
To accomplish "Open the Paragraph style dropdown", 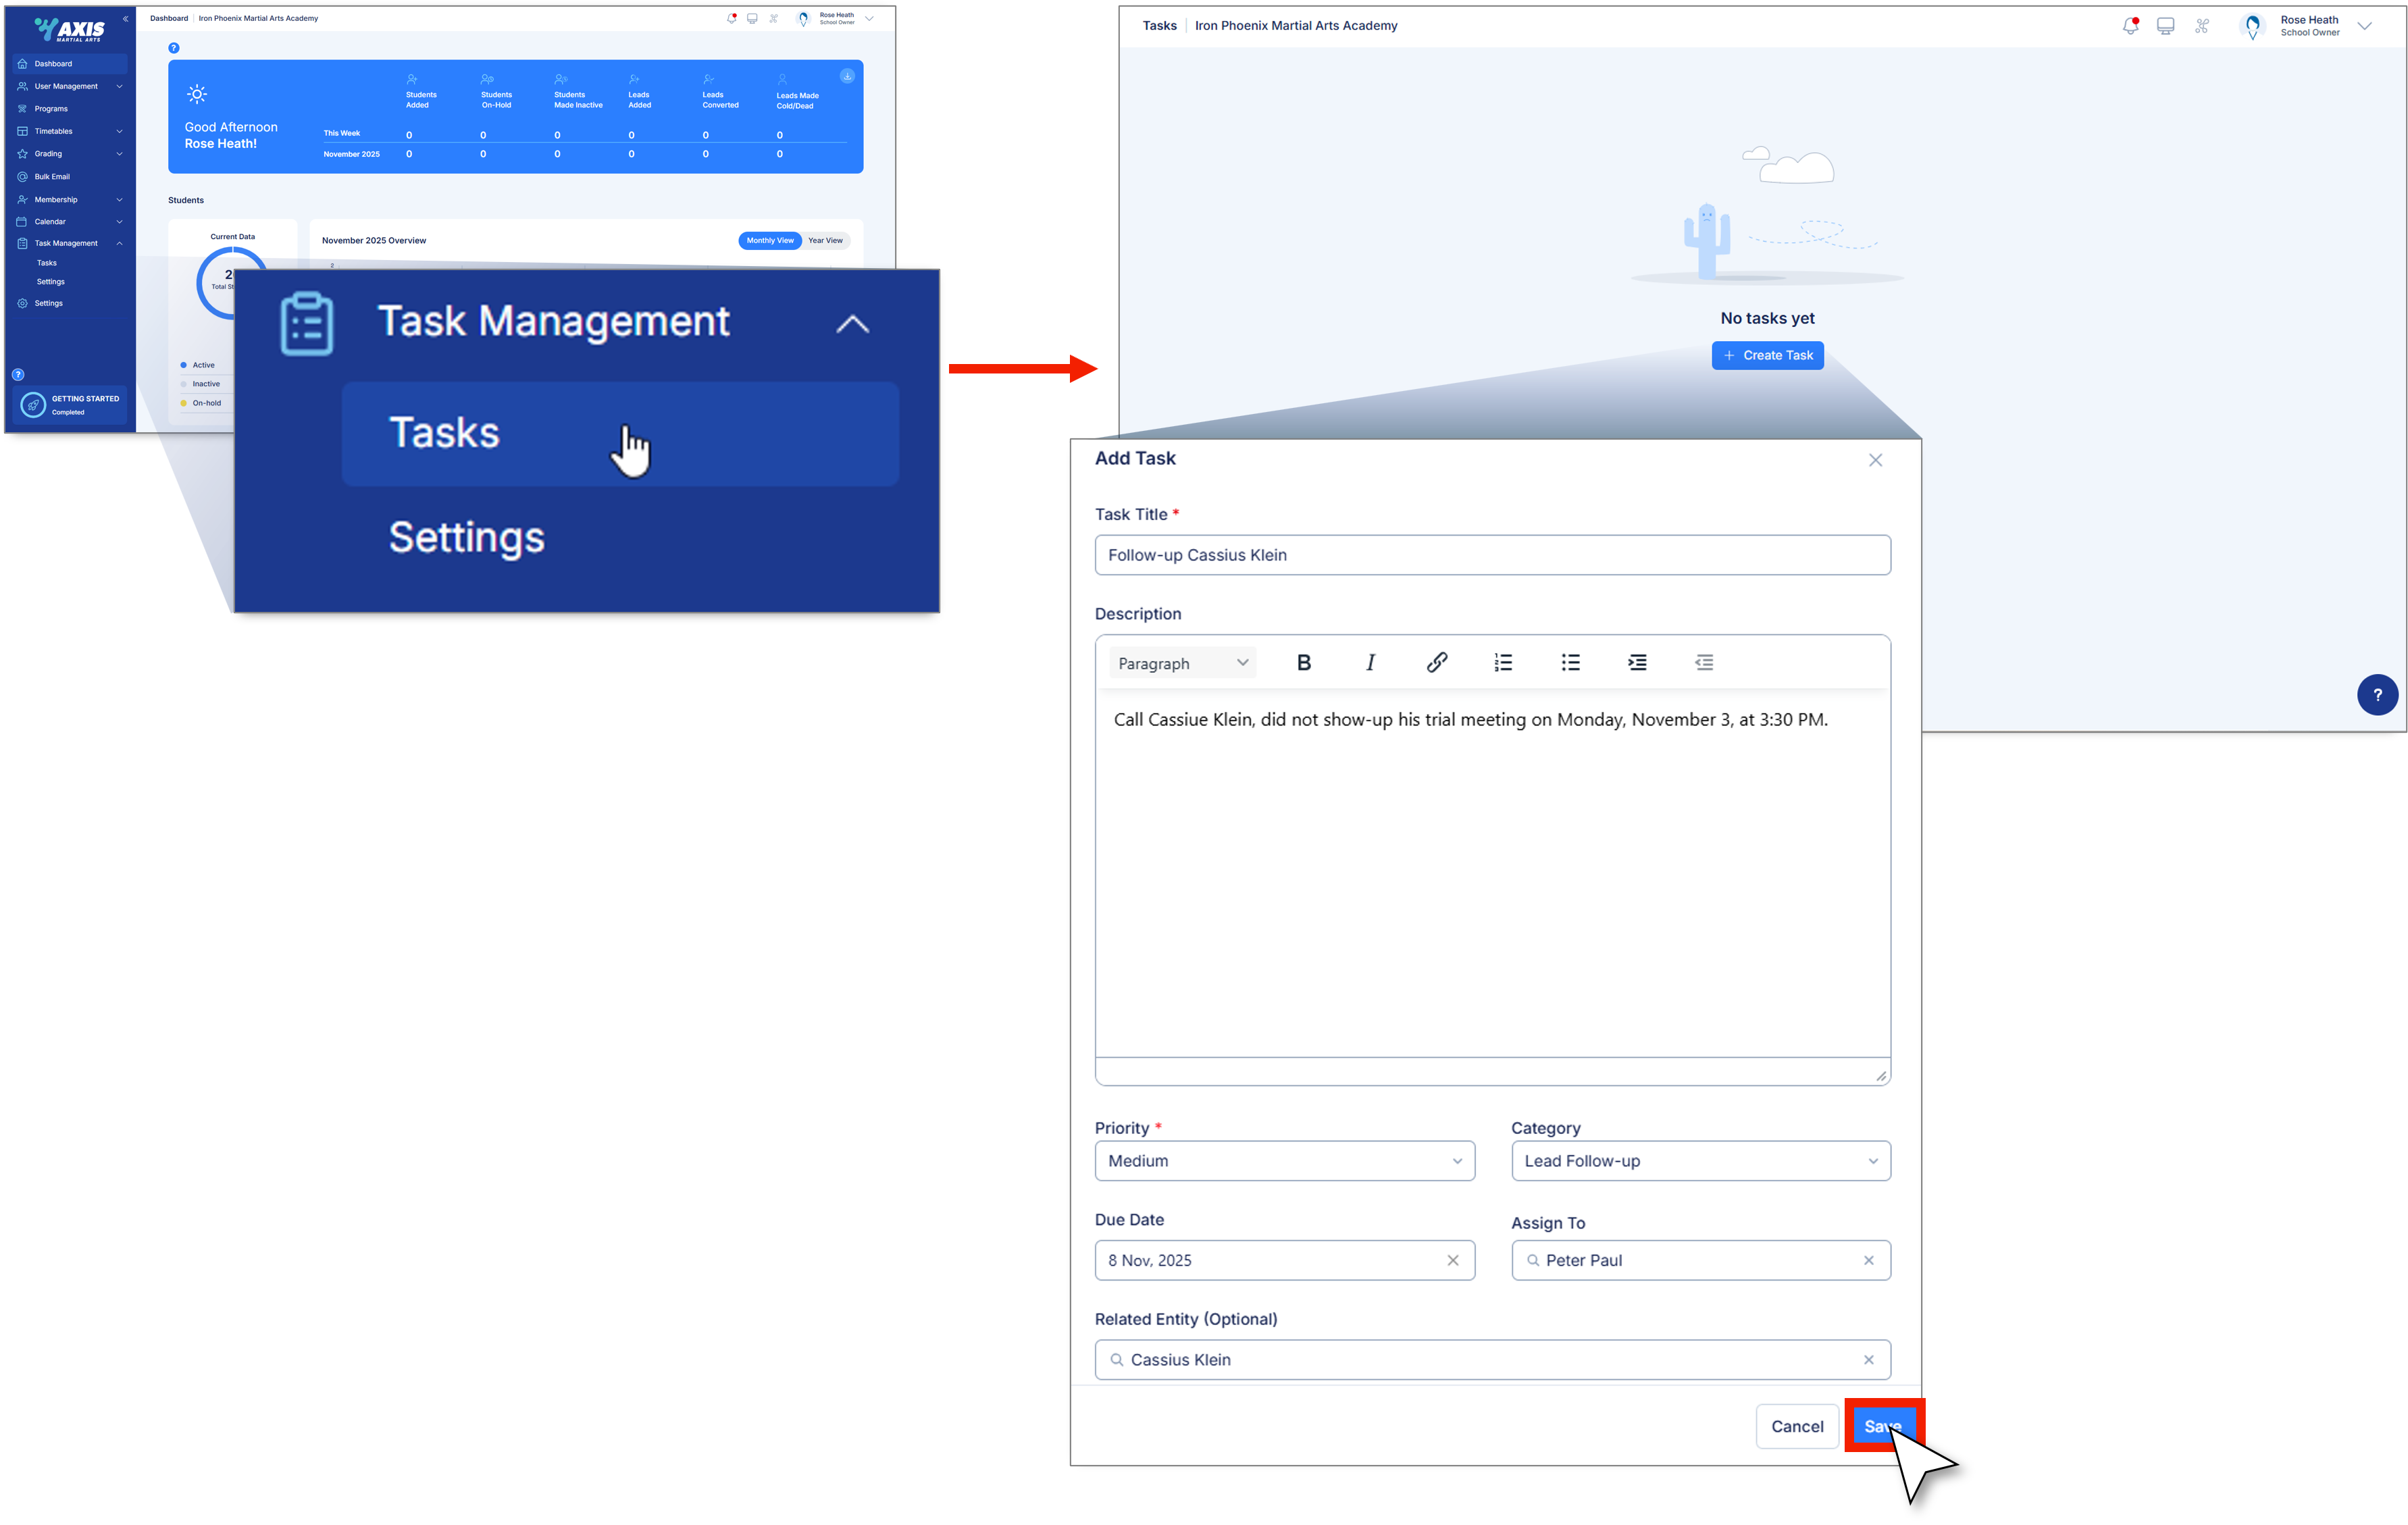I will point(1182,663).
